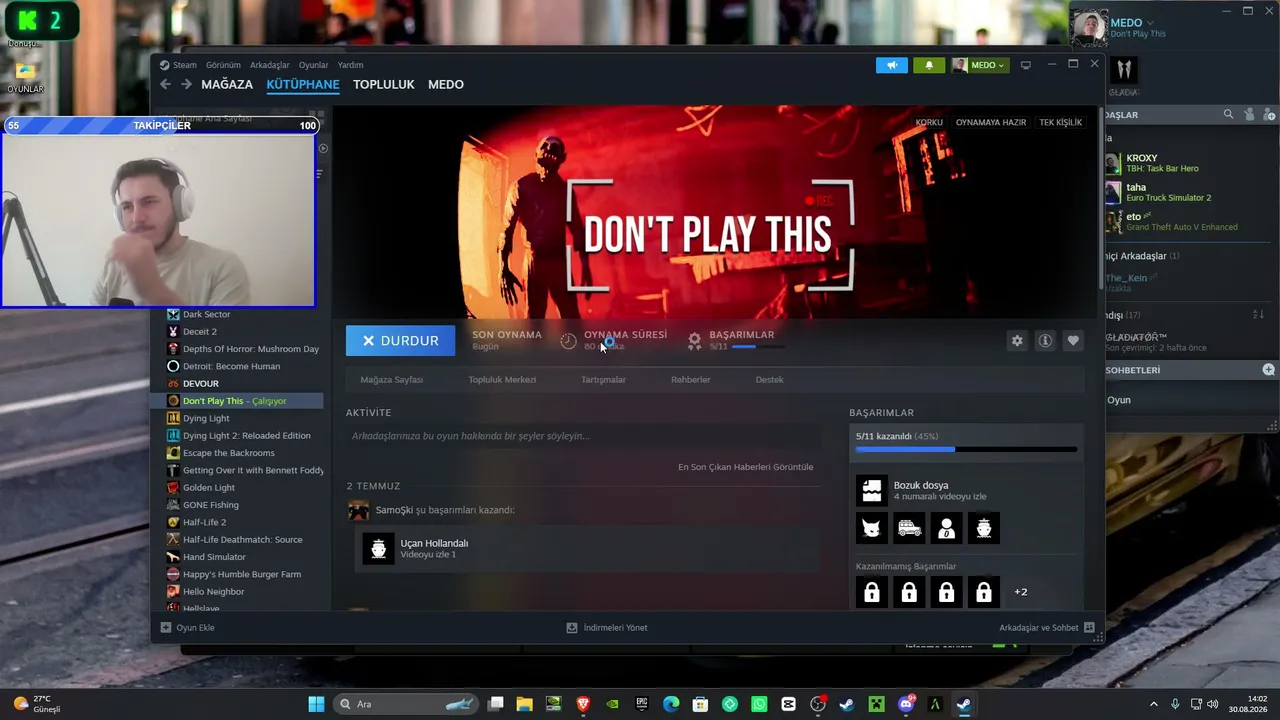This screenshot has height=720, width=1280.
Task: Open game settings gear for Don't Play This
Action: pyautogui.click(x=1017, y=341)
